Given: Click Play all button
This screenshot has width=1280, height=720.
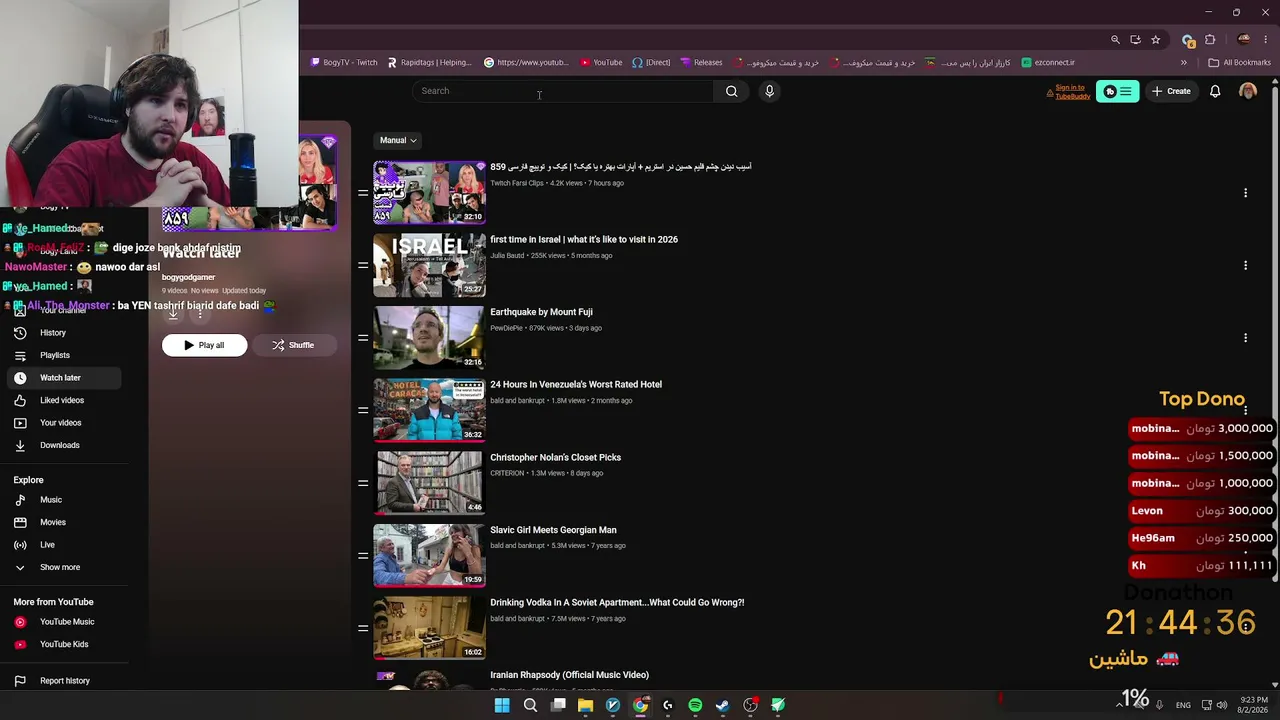Looking at the screenshot, I should (x=204, y=345).
